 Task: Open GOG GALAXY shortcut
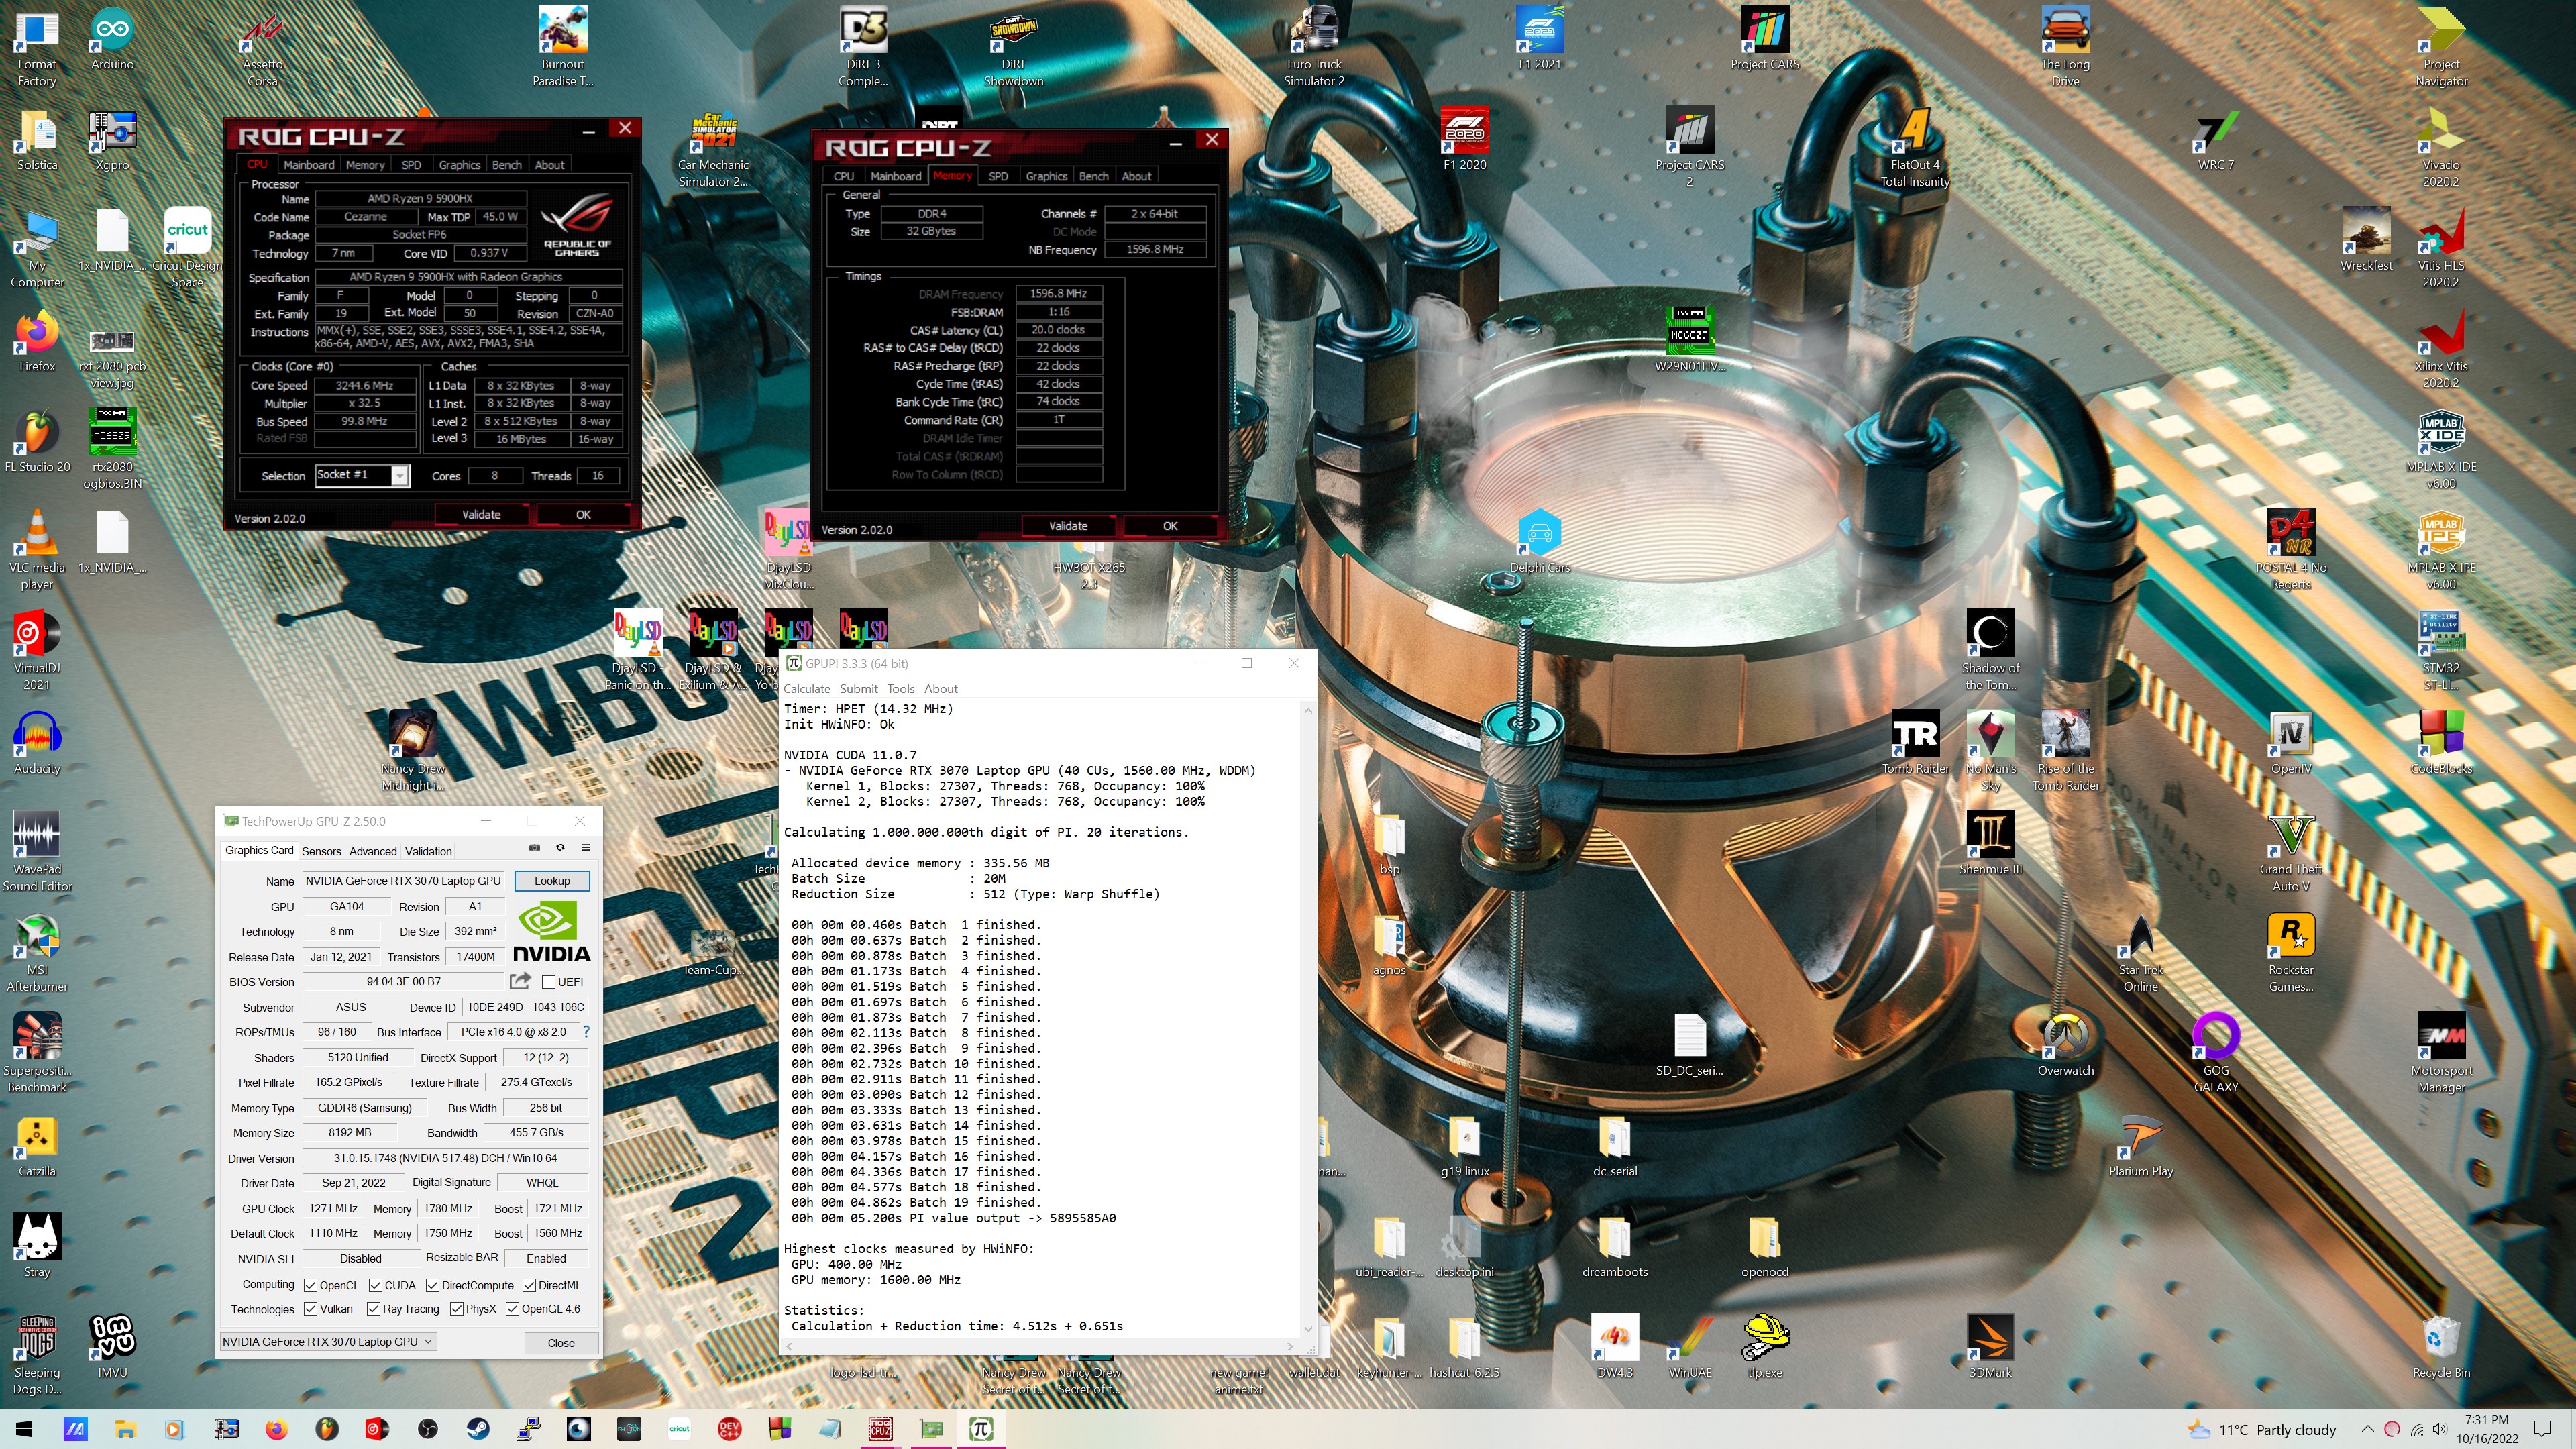coord(2215,1052)
